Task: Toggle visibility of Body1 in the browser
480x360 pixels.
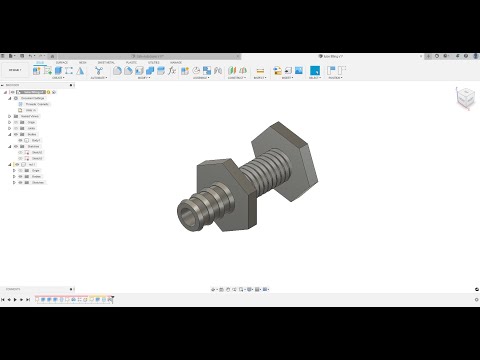Action: coord(21,140)
